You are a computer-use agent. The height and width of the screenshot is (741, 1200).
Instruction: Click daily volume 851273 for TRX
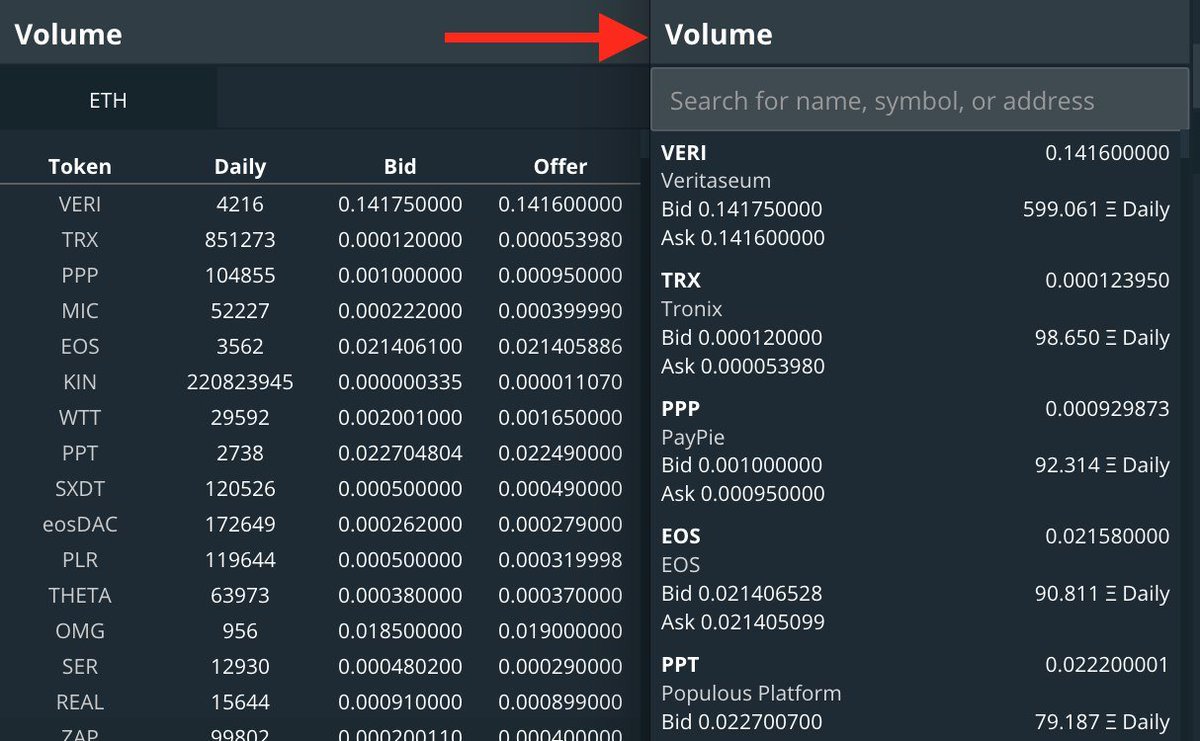pos(240,240)
